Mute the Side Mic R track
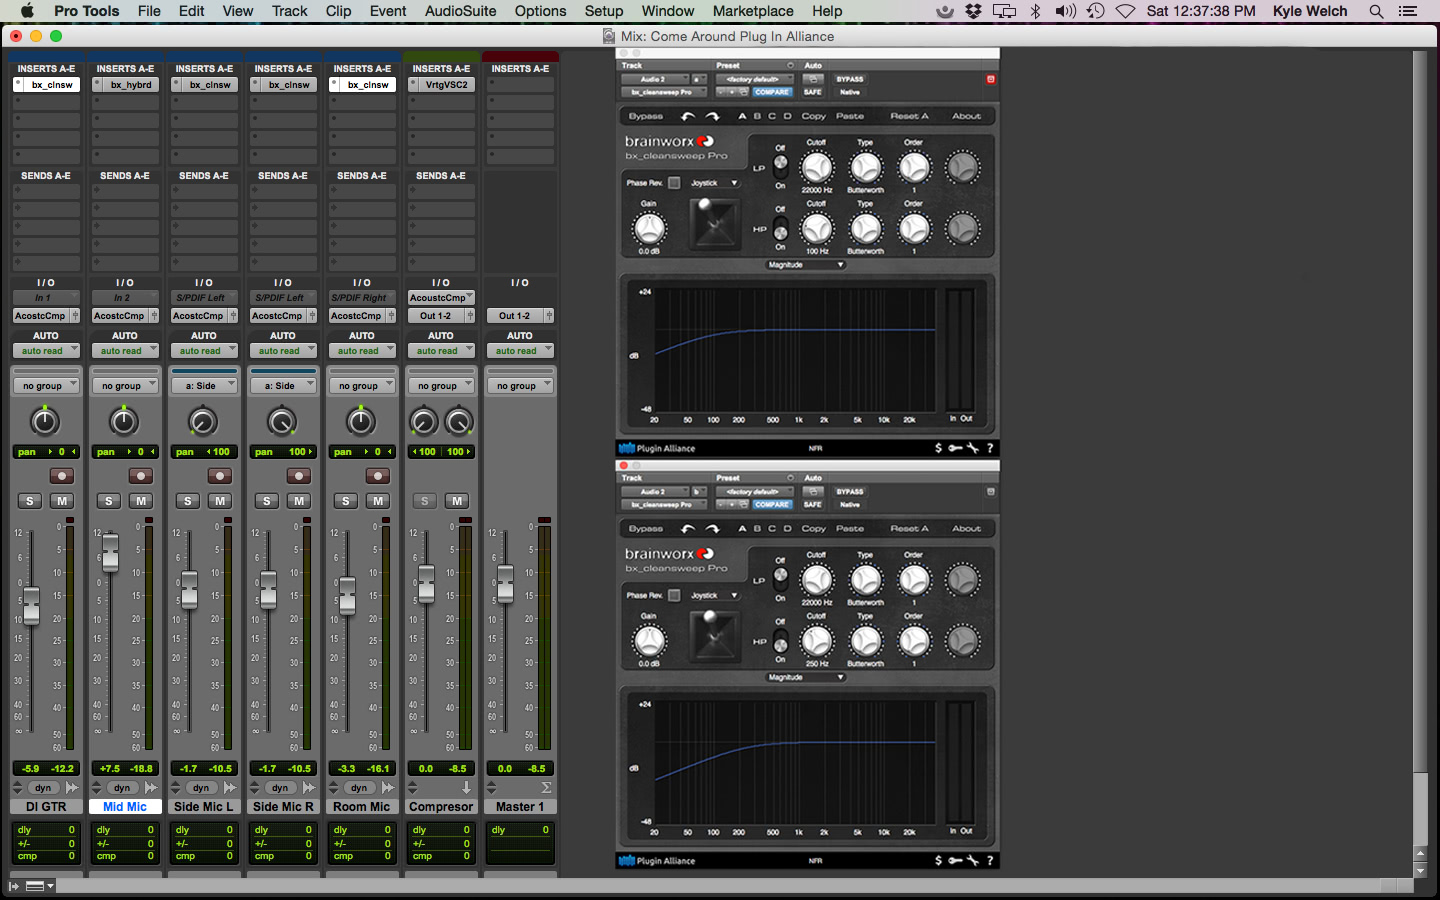This screenshot has width=1440, height=900. tap(299, 501)
